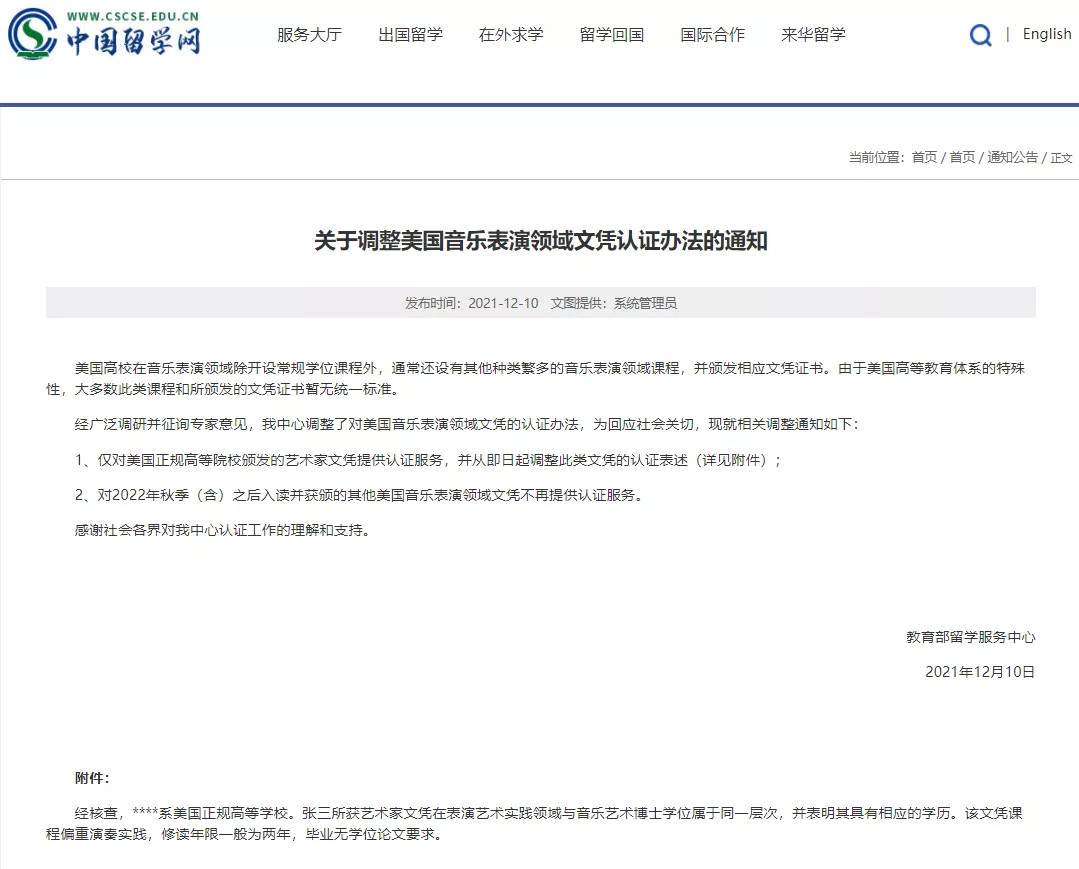1079x869 pixels.
Task: Click the paragraph starting 美国高校在音乐表演领域
Action: tap(535, 378)
